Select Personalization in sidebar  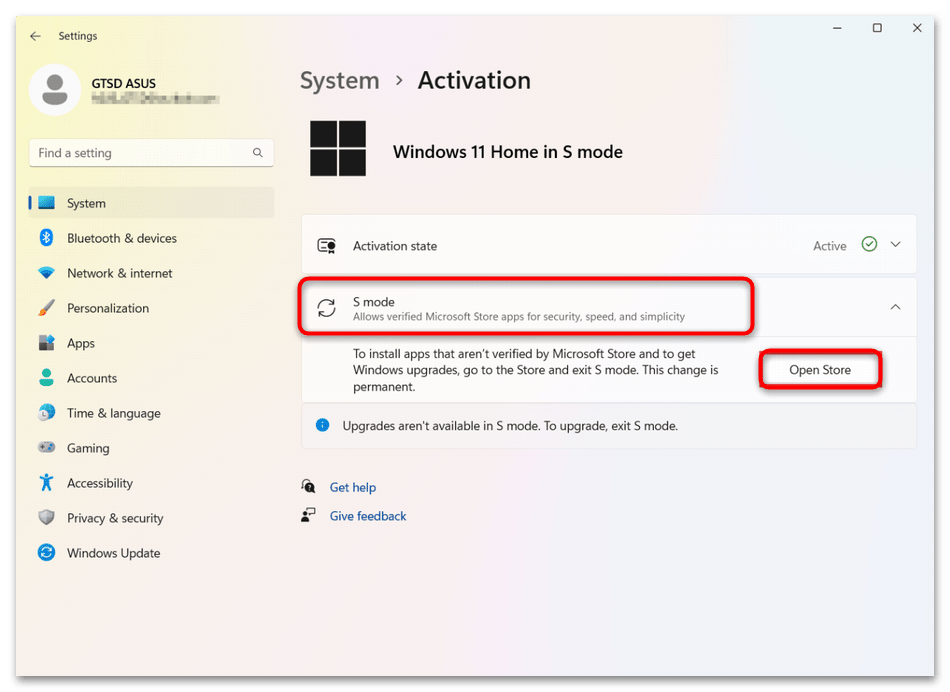(151, 308)
